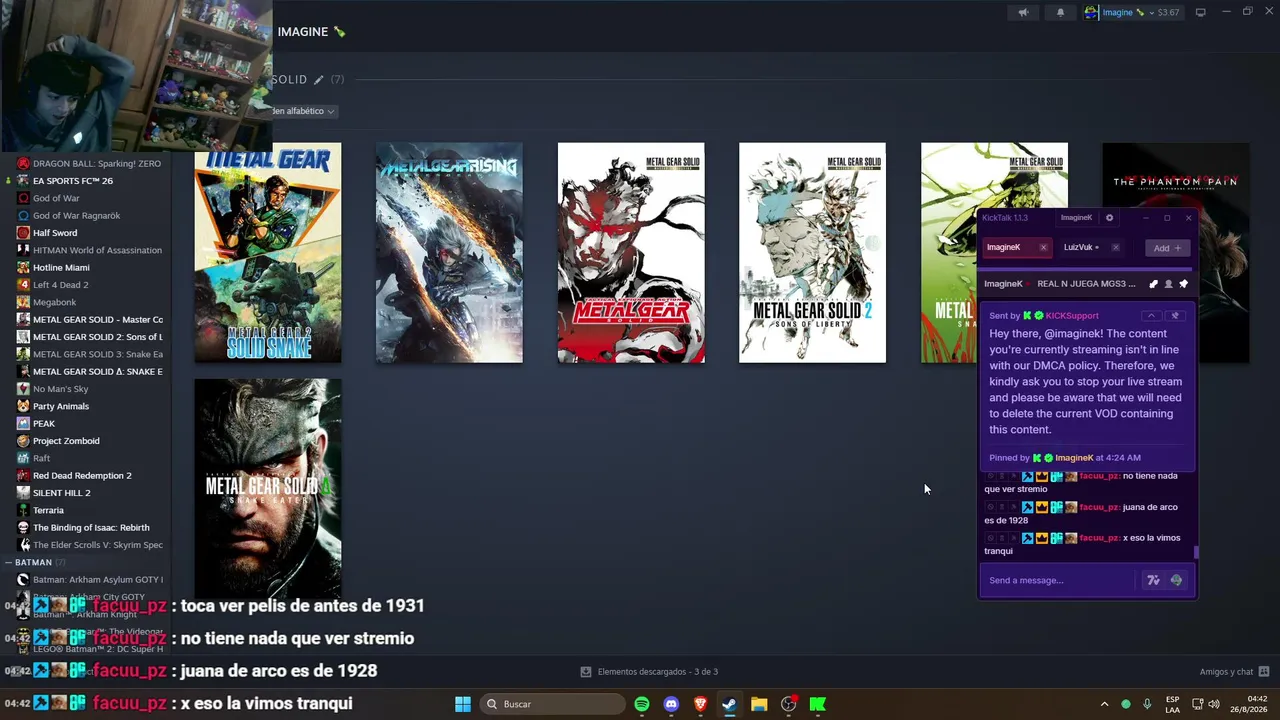
Task: Open the Metal Gear Rising game cover
Action: coord(449,253)
